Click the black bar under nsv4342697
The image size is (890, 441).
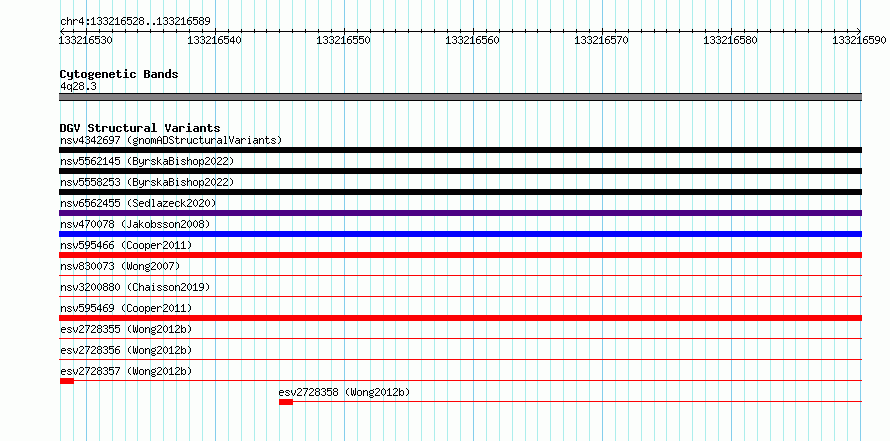460,150
